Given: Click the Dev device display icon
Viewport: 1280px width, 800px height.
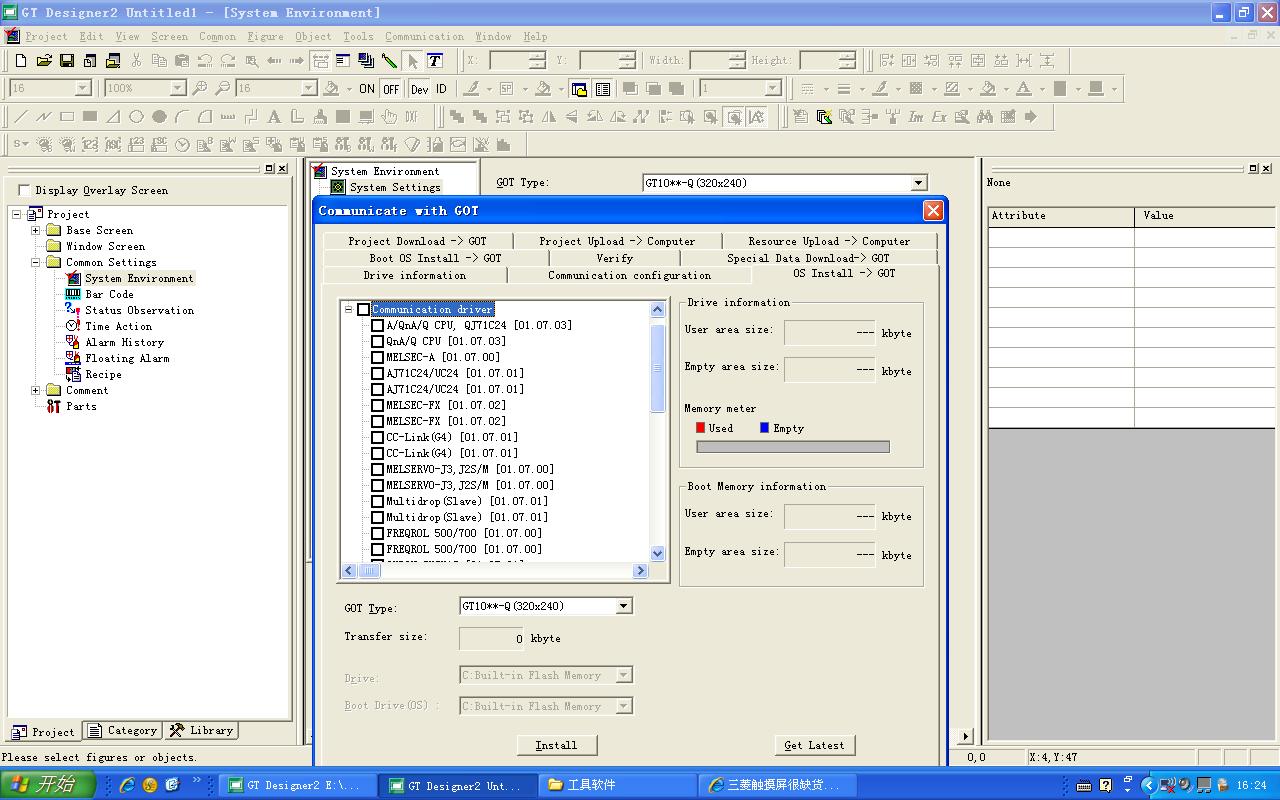Looking at the screenshot, I should tap(419, 89).
